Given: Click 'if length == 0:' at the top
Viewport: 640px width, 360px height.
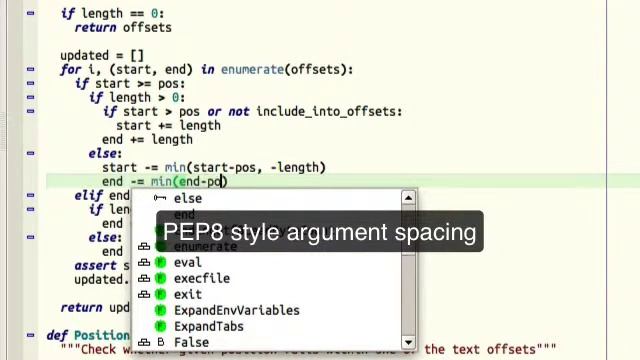Looking at the screenshot, I should [112, 13].
